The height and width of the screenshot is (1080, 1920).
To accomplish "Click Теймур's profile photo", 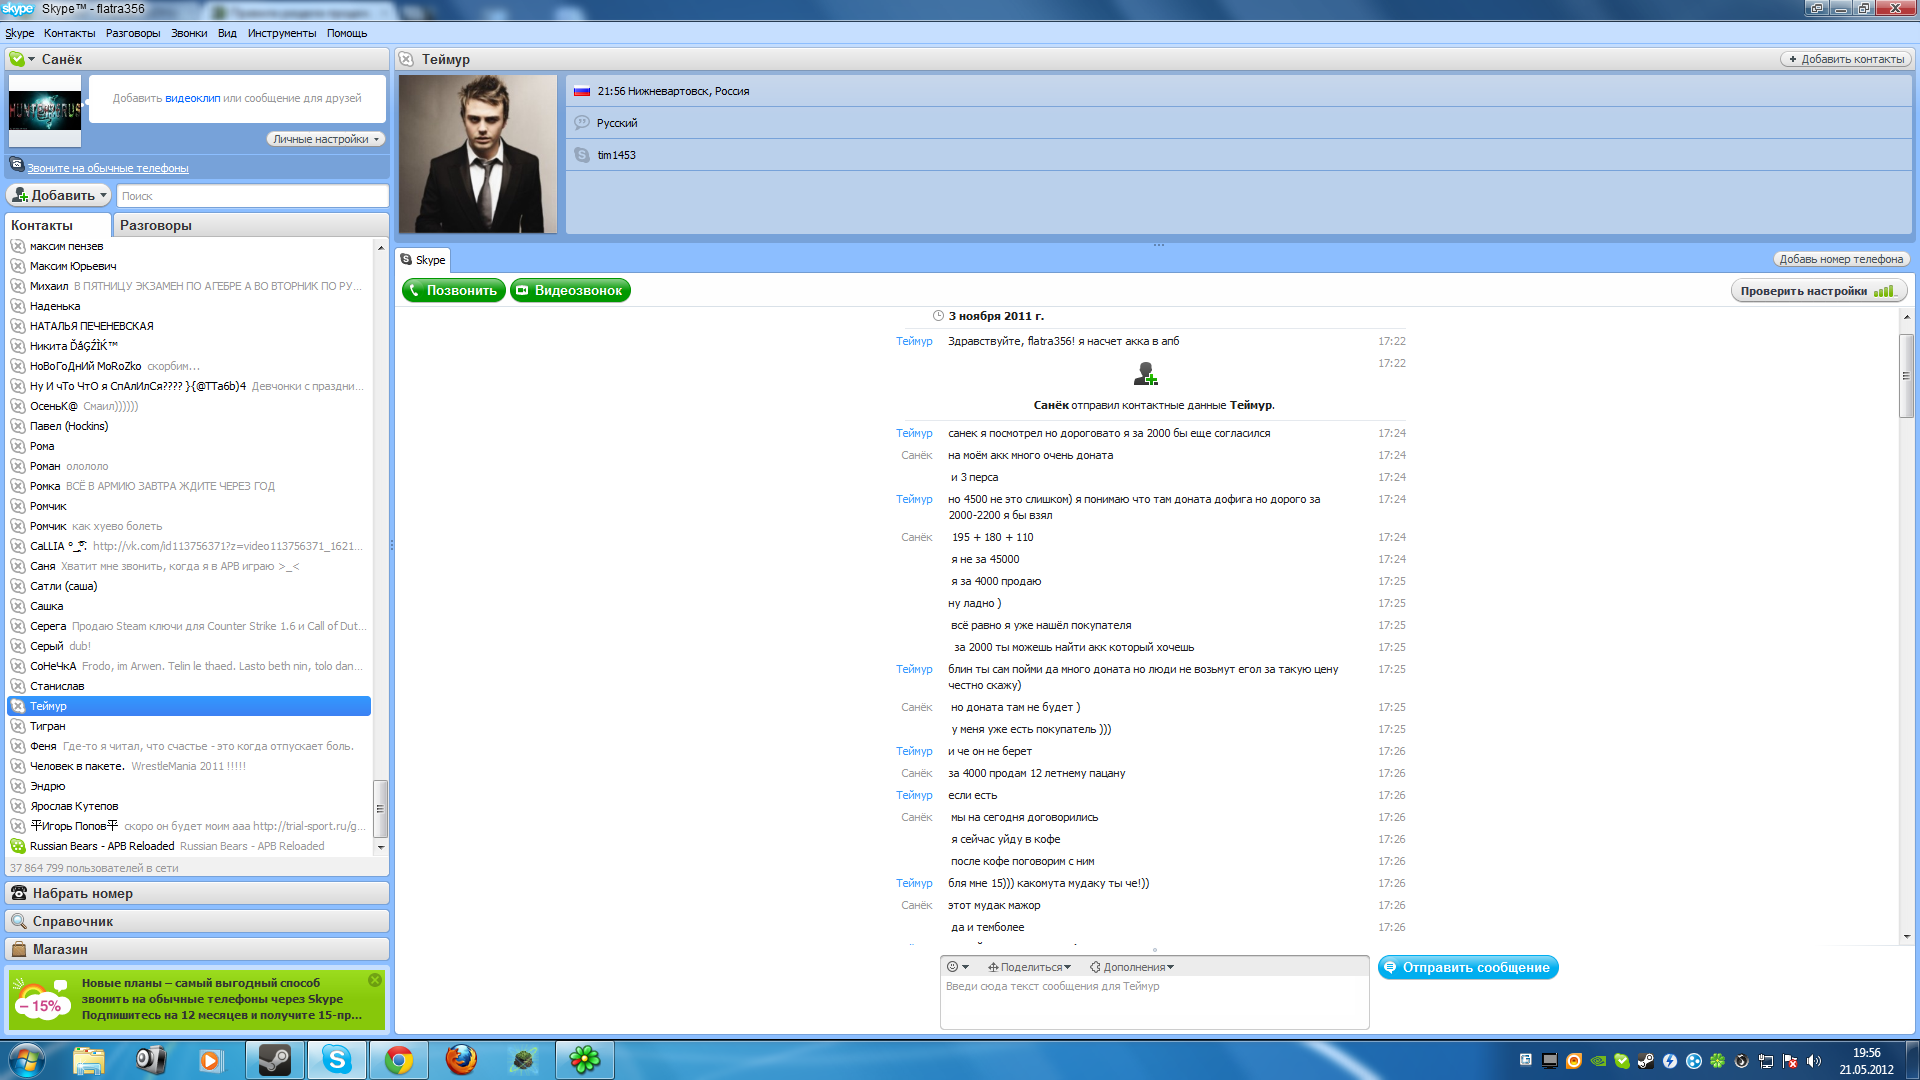I will point(478,154).
